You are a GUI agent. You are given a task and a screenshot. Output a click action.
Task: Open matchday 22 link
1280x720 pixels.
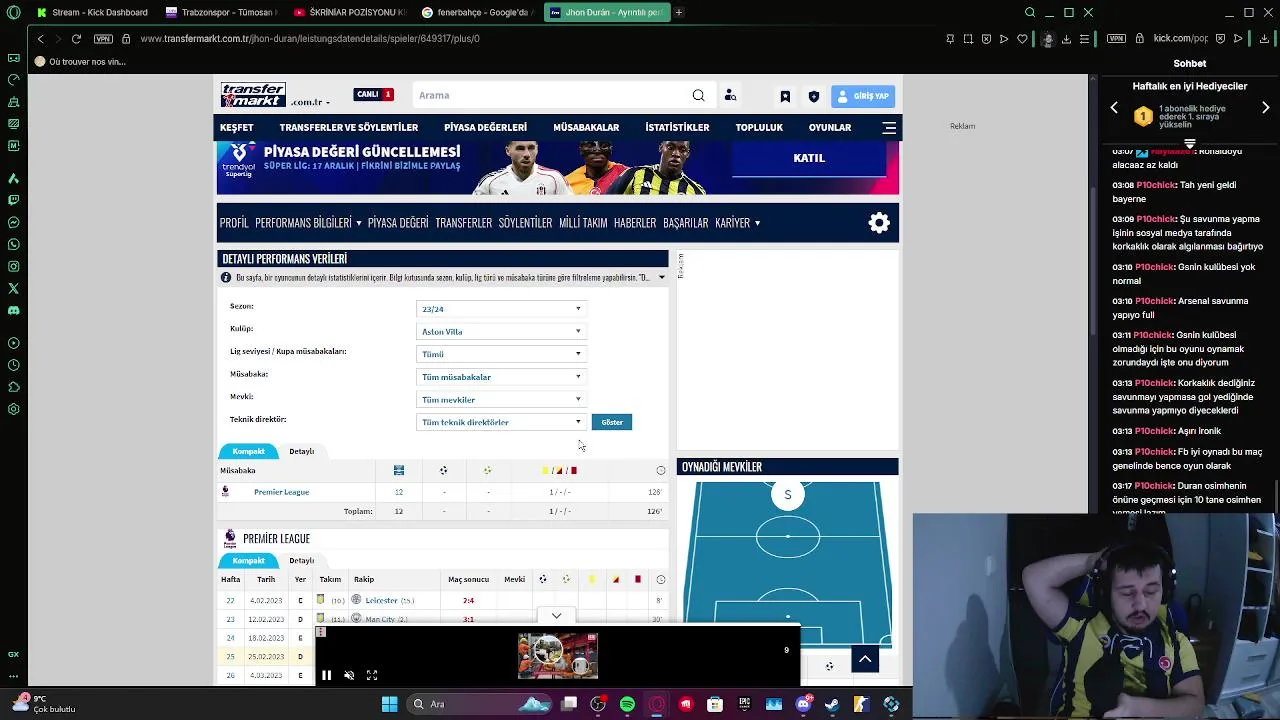pos(230,600)
